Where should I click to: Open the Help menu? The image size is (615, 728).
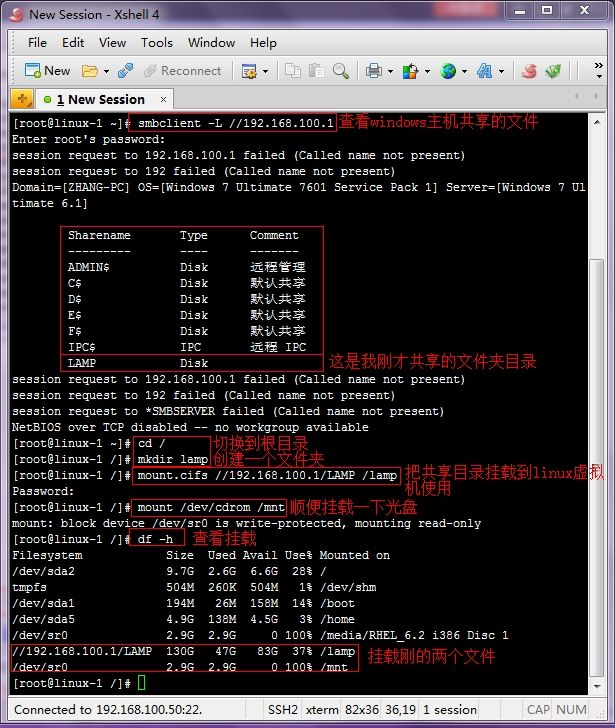(x=263, y=43)
